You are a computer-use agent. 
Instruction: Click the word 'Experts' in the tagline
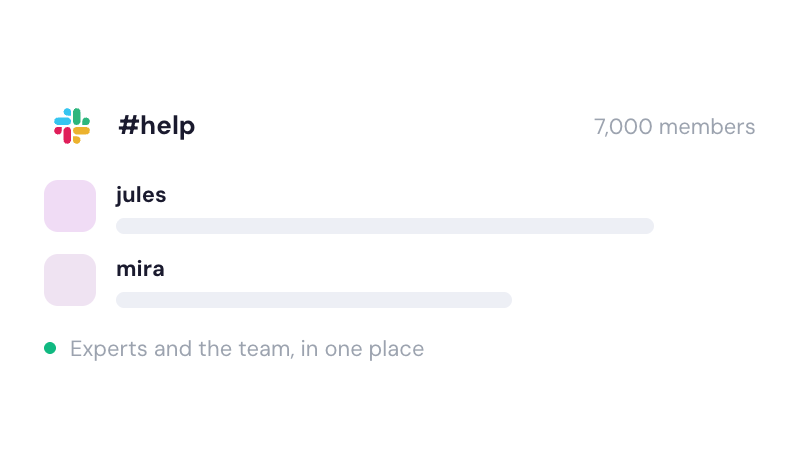[x=109, y=350]
